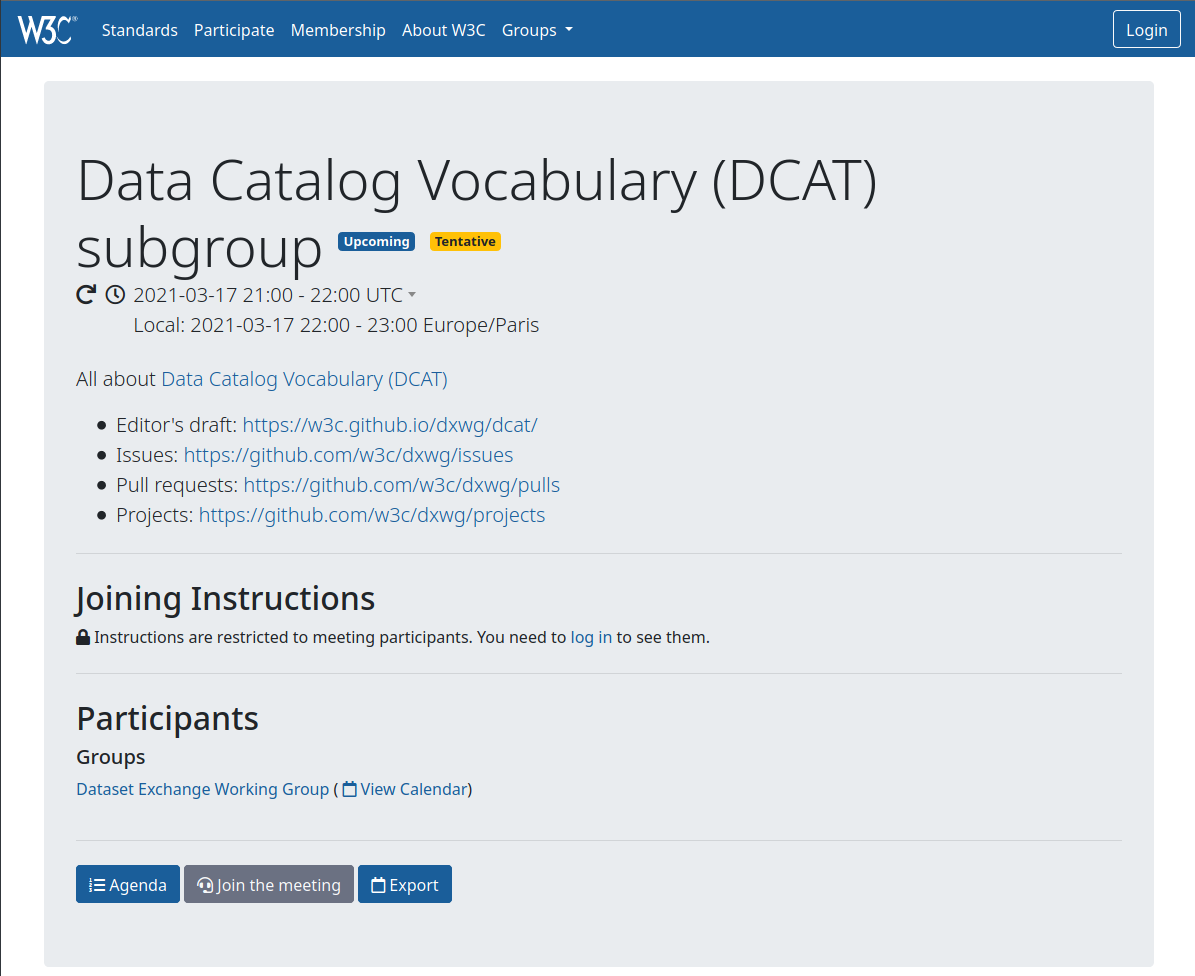Screen dimensions: 1195x976
Task: Go to the Participate page
Action: click(234, 30)
